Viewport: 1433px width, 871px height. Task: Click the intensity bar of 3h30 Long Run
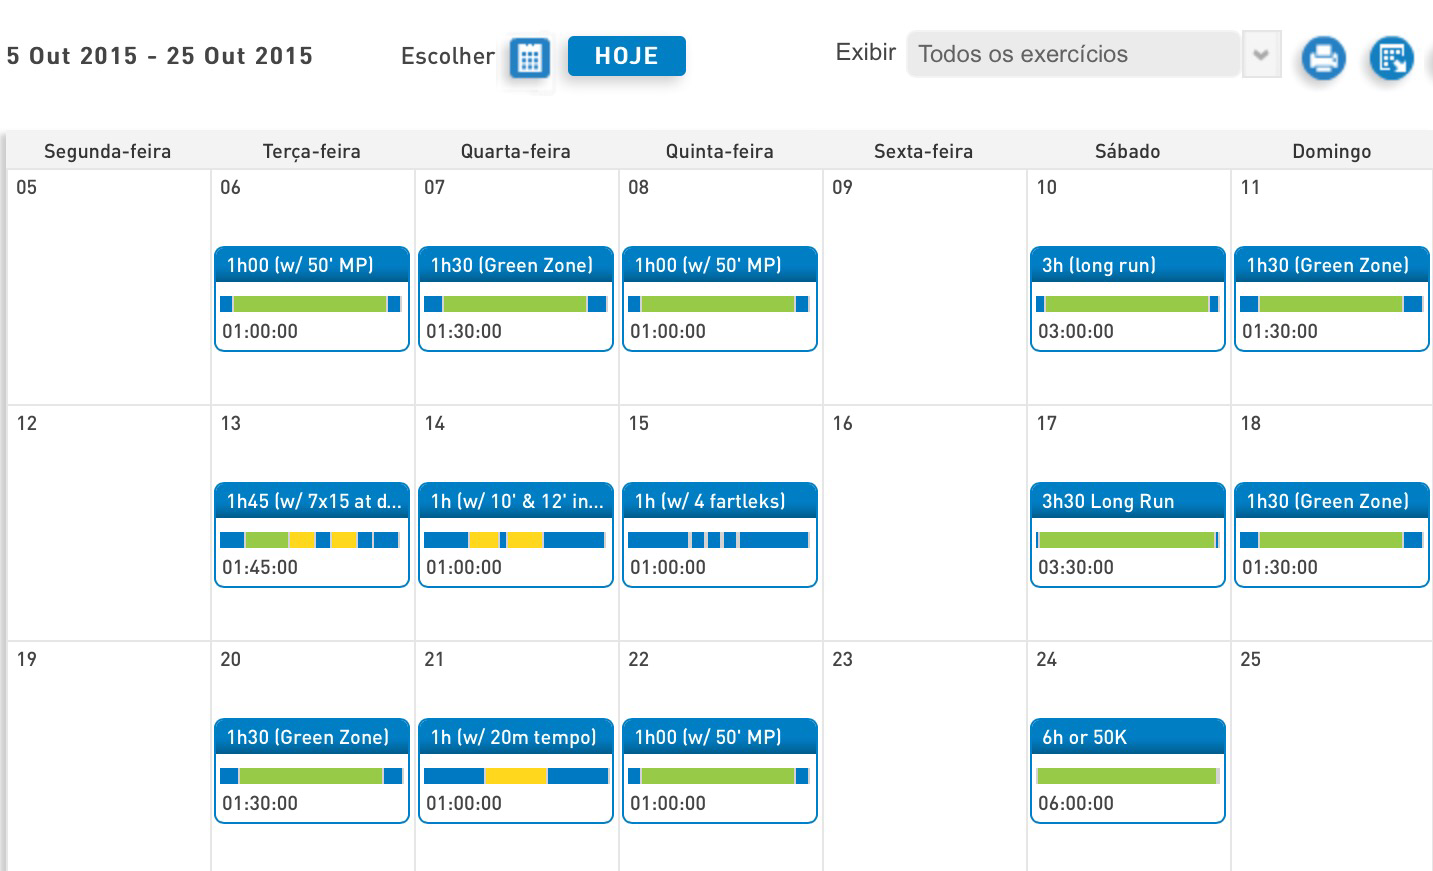coord(1127,540)
